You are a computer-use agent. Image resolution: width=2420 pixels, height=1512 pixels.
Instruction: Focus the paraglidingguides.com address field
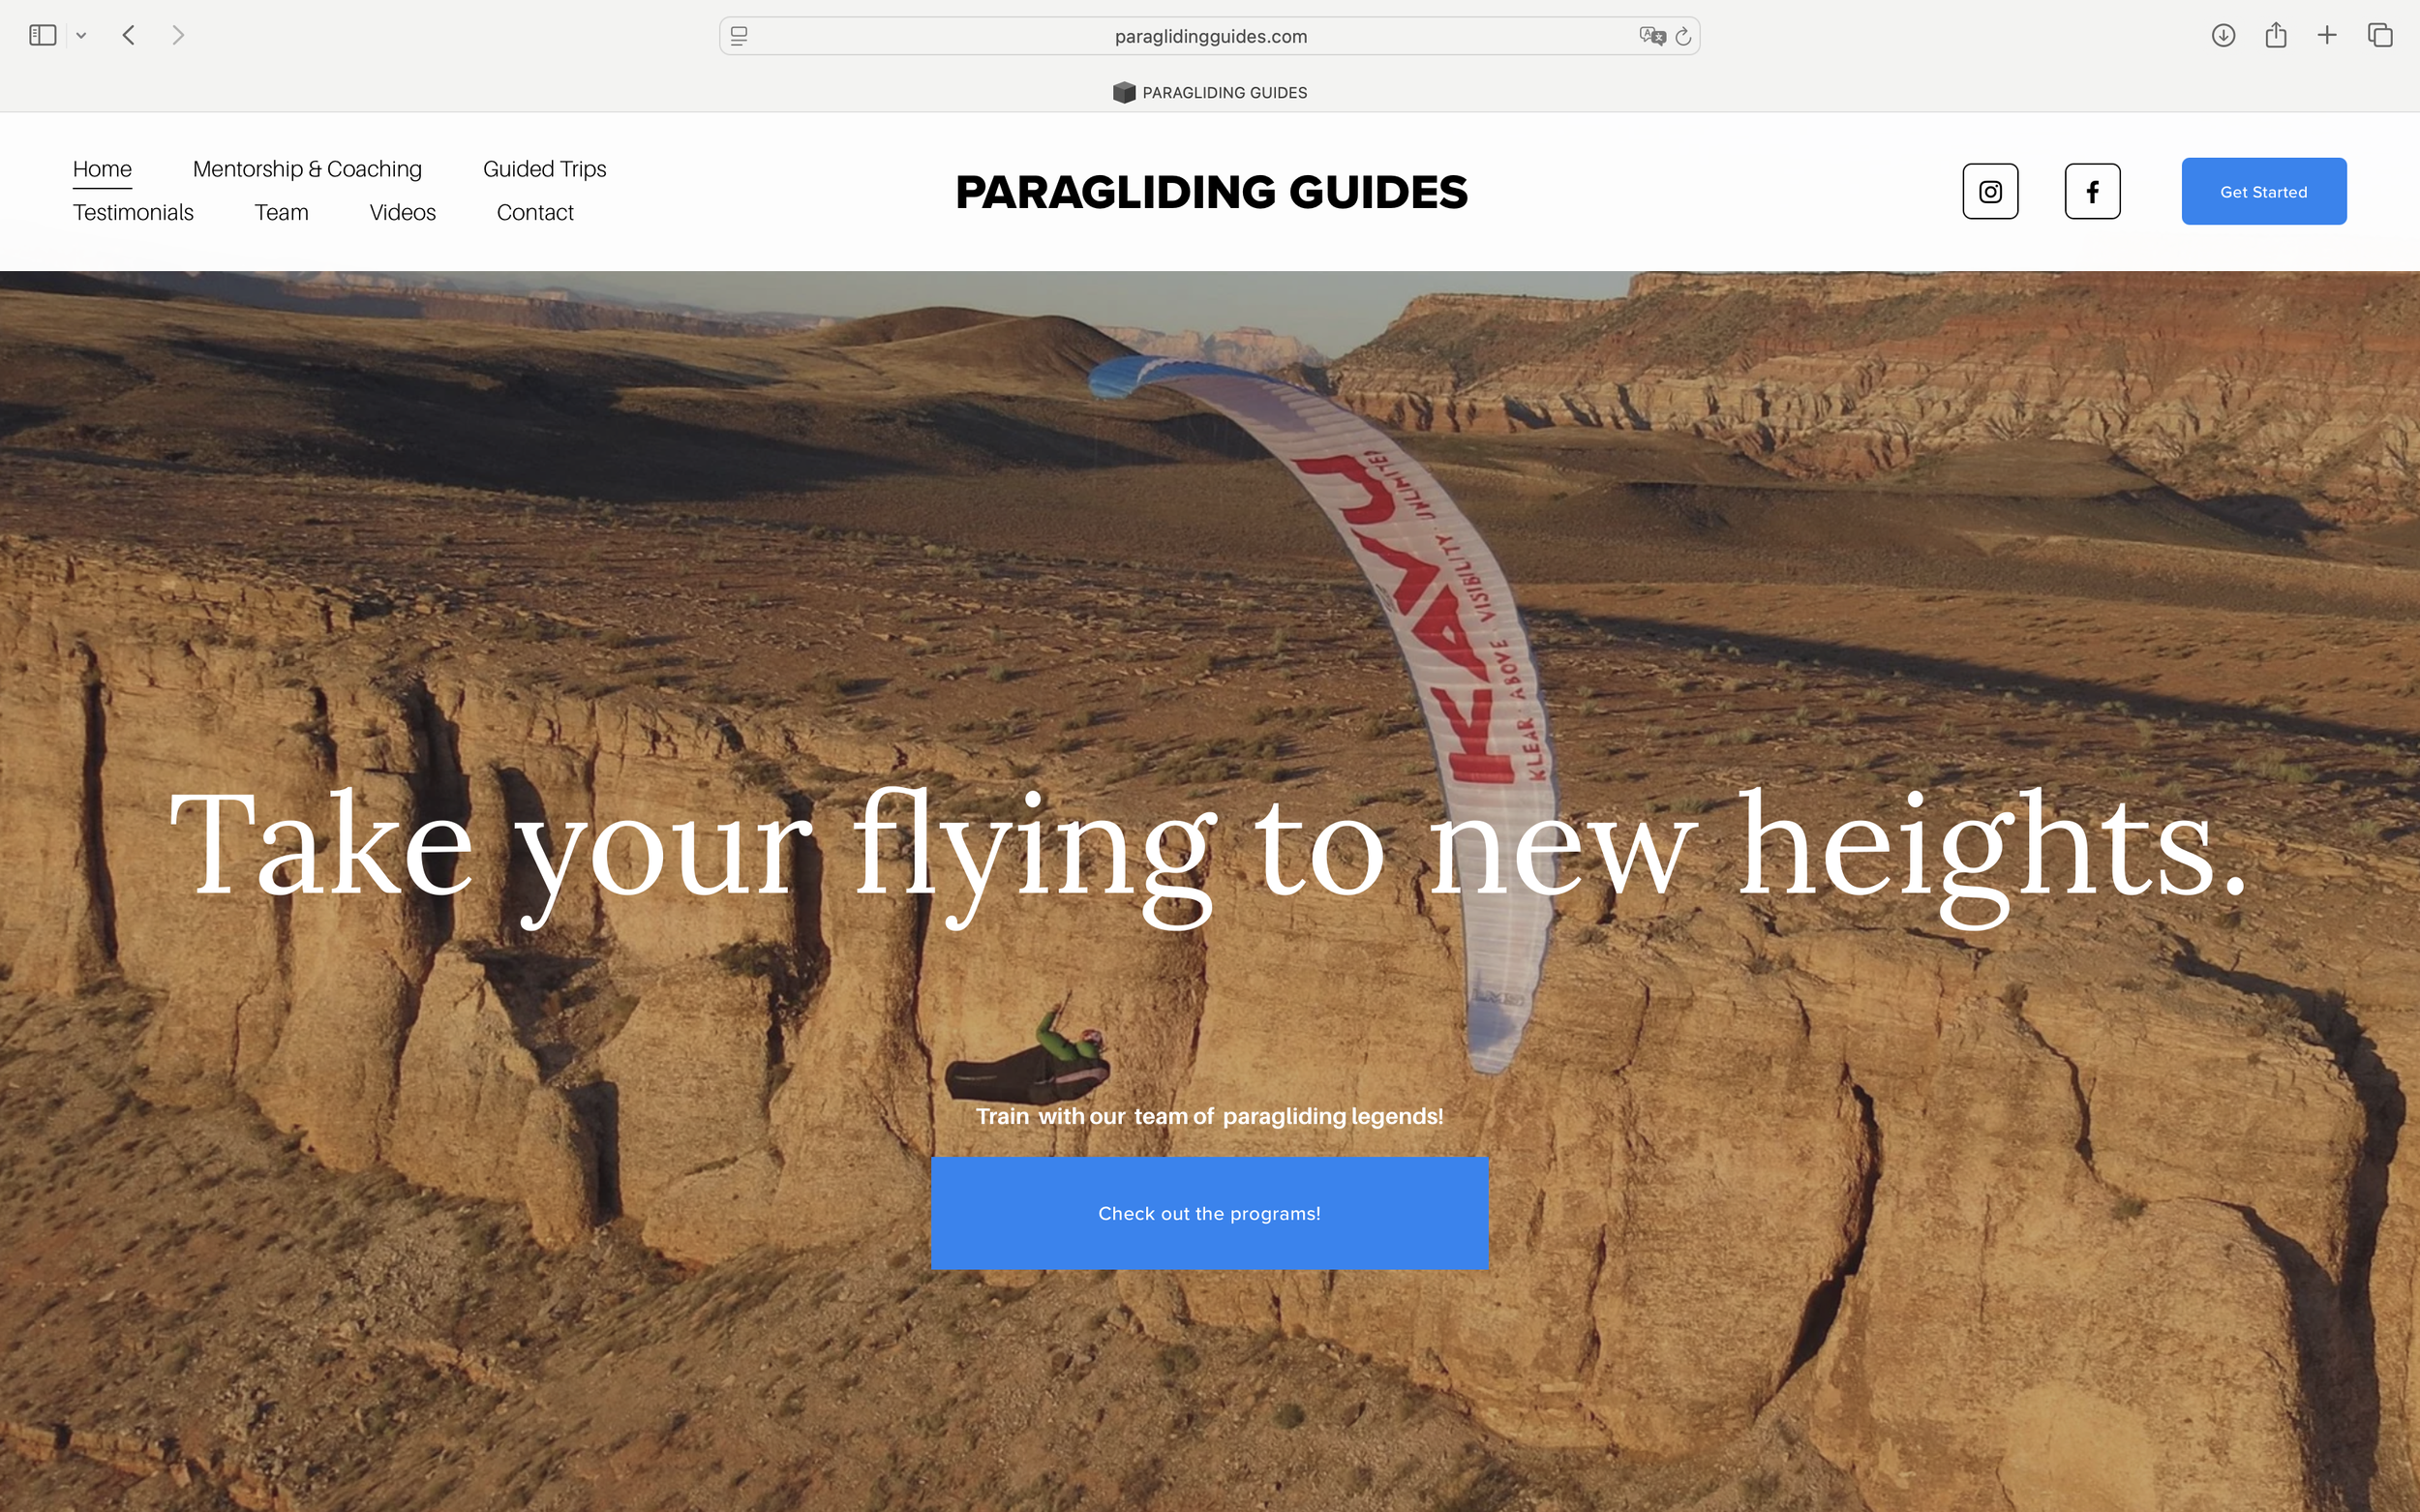point(1209,36)
